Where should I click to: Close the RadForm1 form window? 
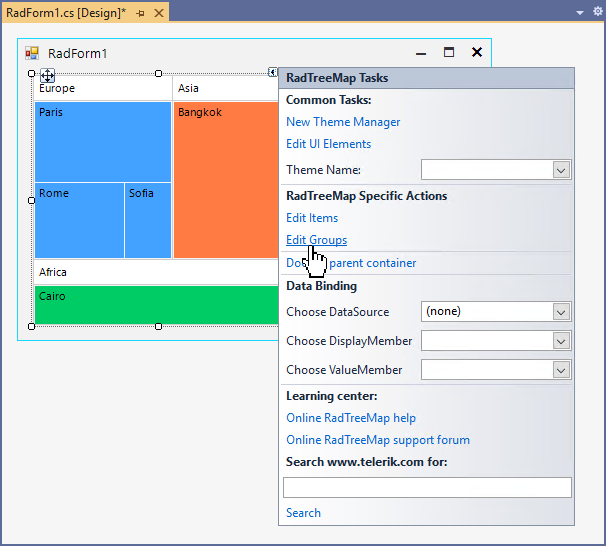pyautogui.click(x=477, y=52)
